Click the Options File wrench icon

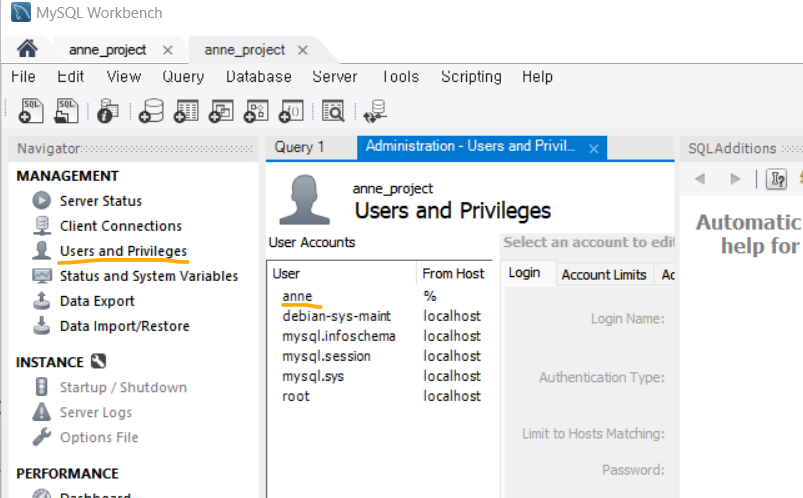(41, 437)
